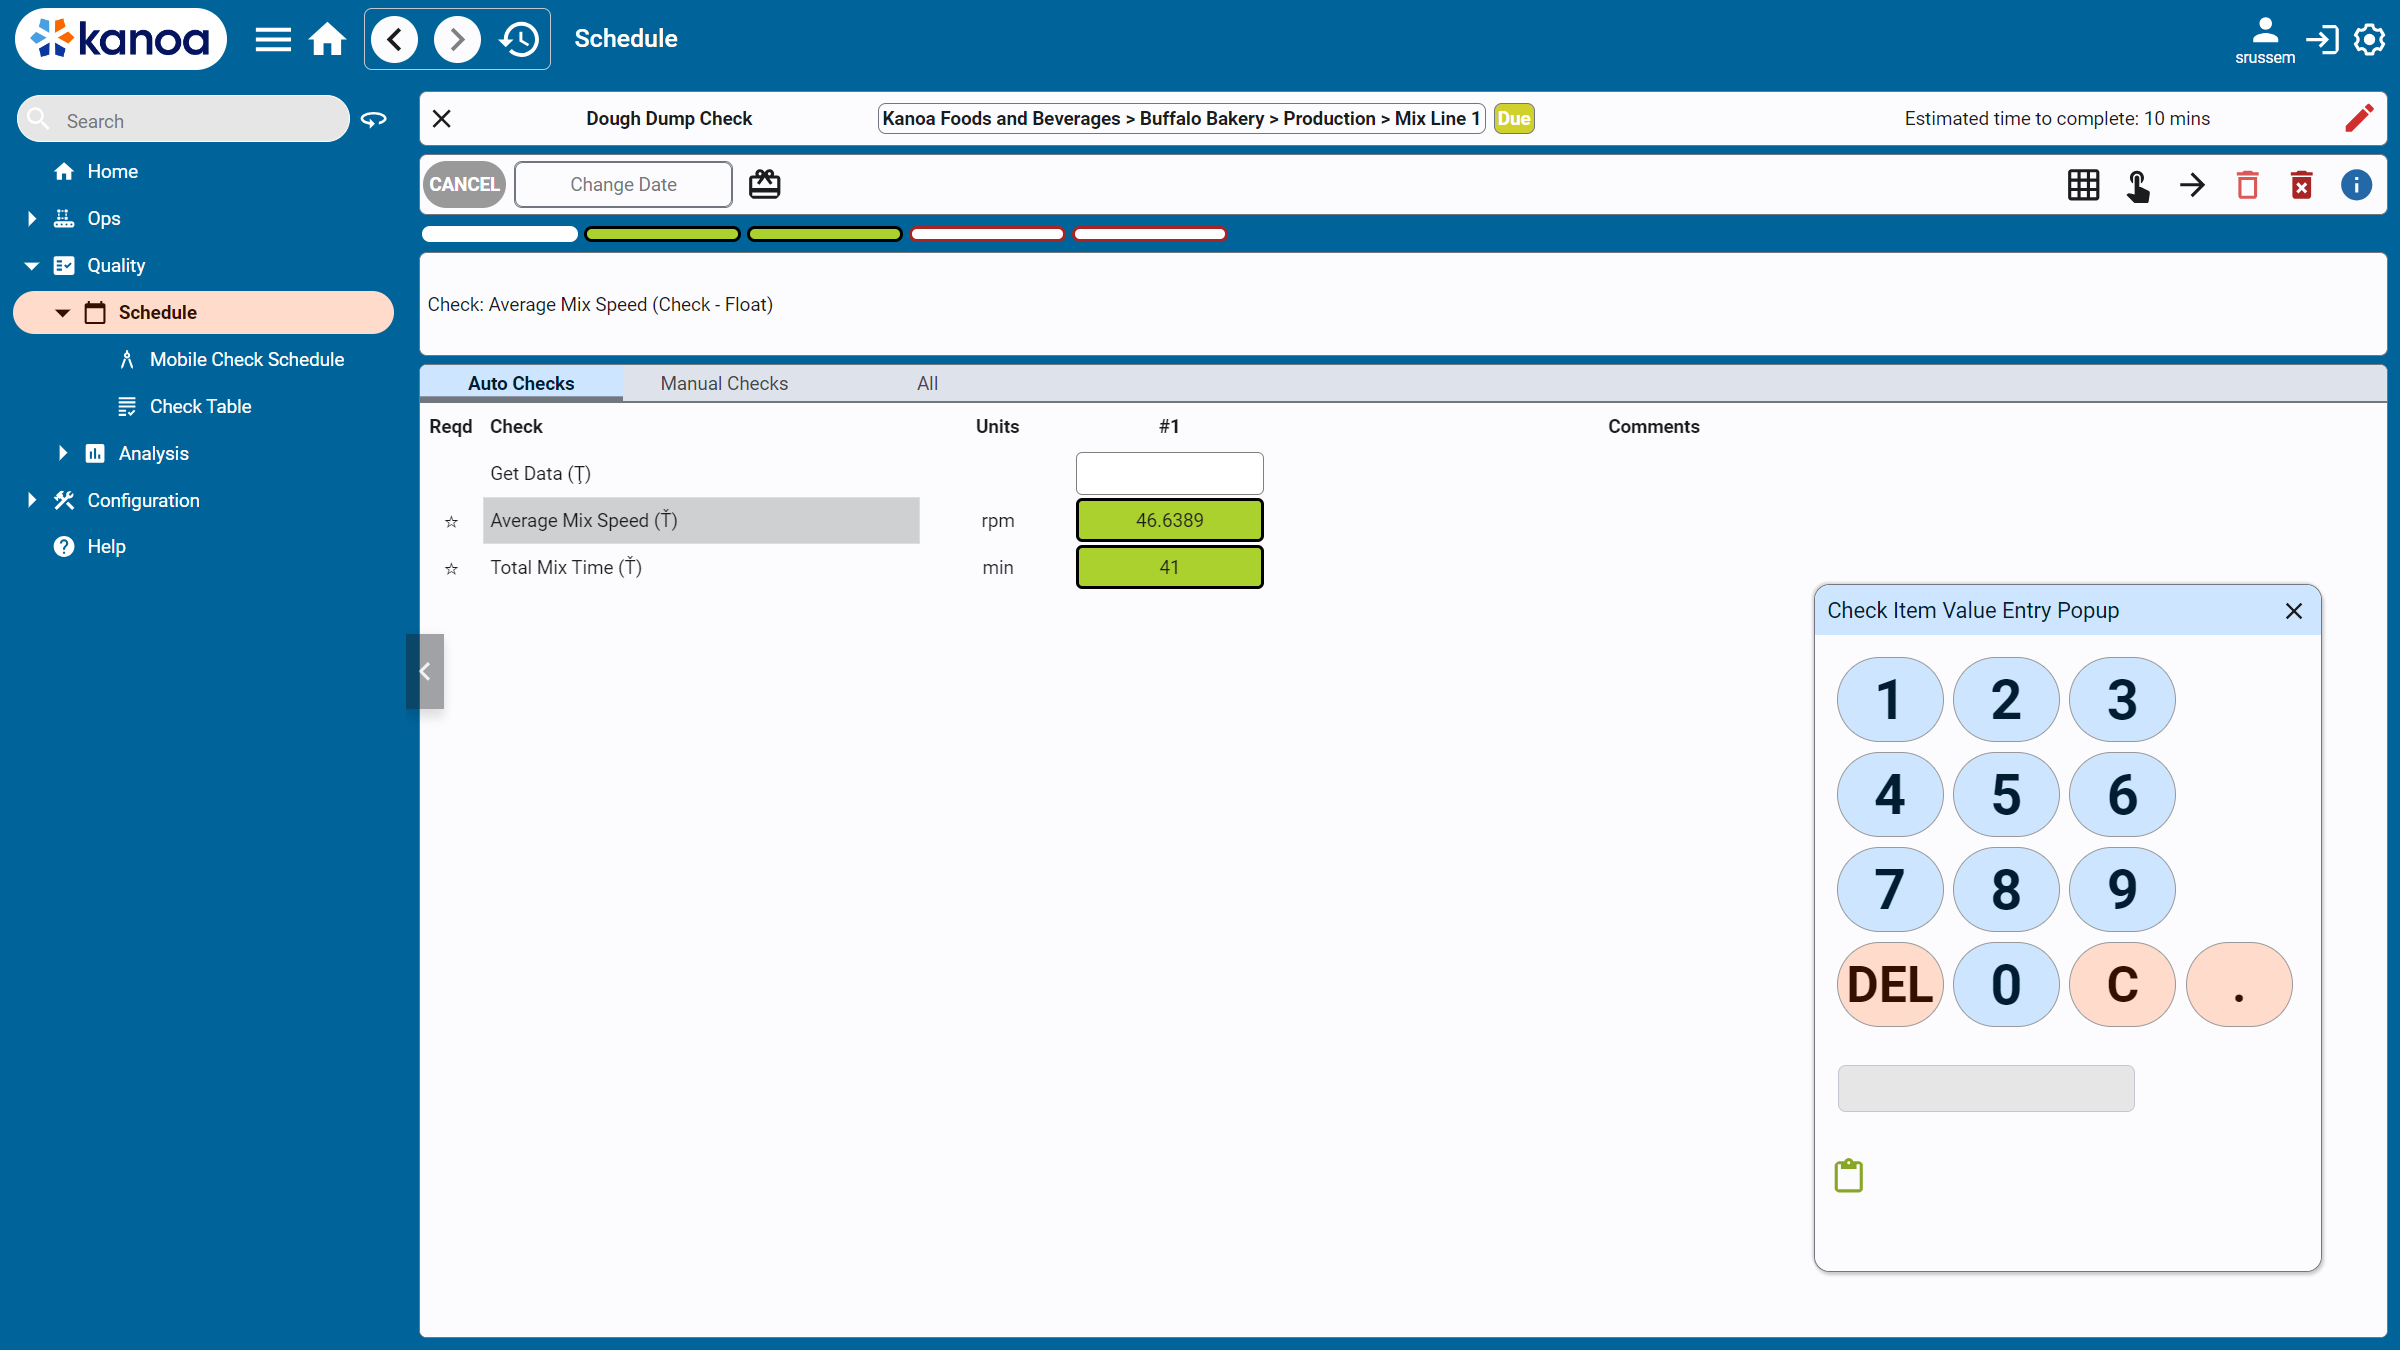Image resolution: width=2400 pixels, height=1350 pixels.
Task: Open Check Table in the sidebar
Action: tap(200, 406)
